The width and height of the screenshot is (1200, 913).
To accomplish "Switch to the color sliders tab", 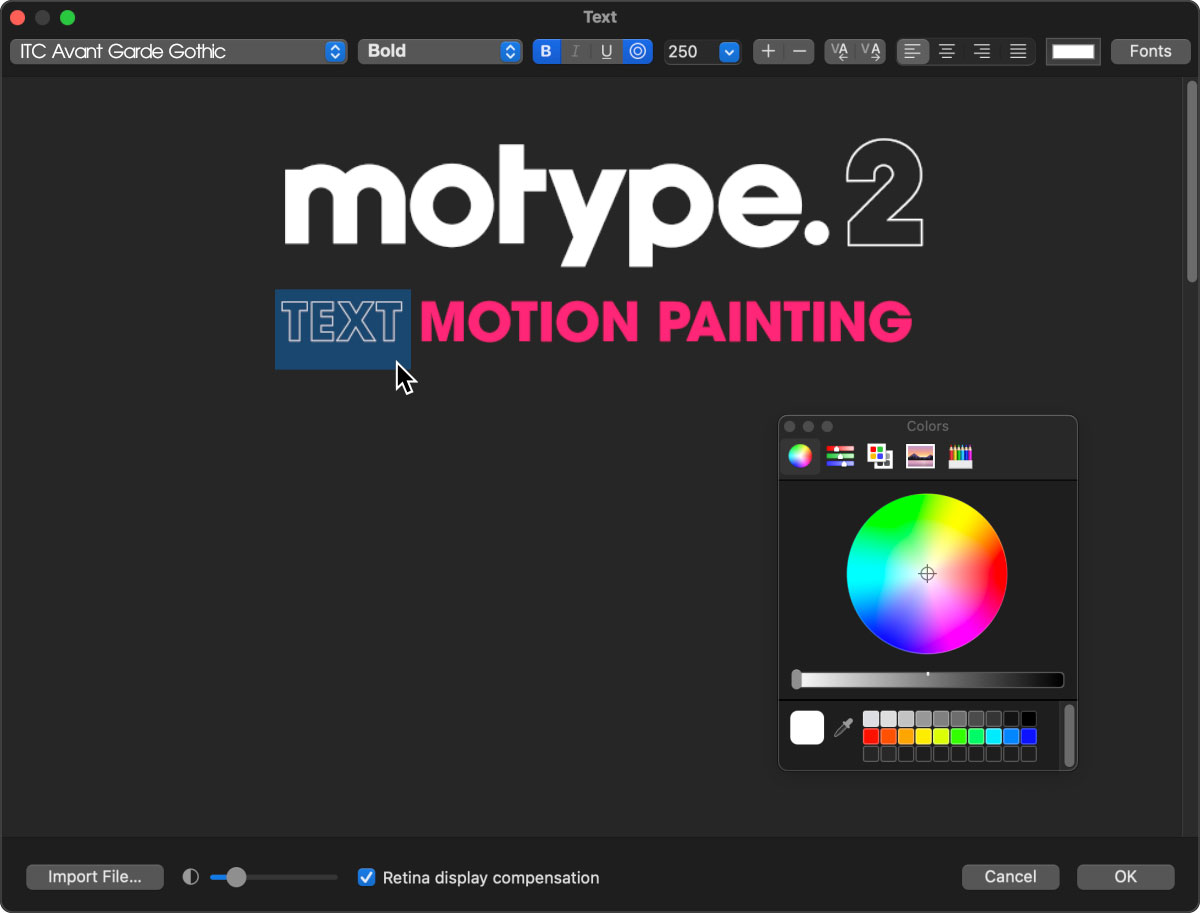I will coord(840,456).
